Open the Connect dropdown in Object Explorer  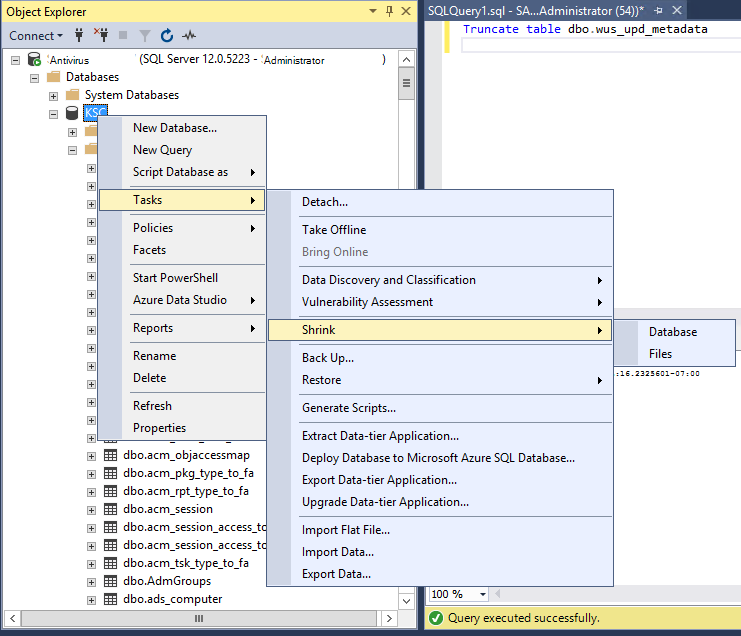coord(36,35)
